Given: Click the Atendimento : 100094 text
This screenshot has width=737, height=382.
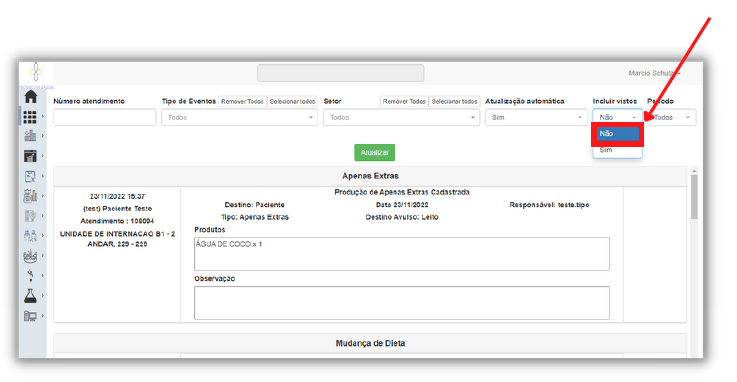Looking at the screenshot, I should pyautogui.click(x=117, y=221).
